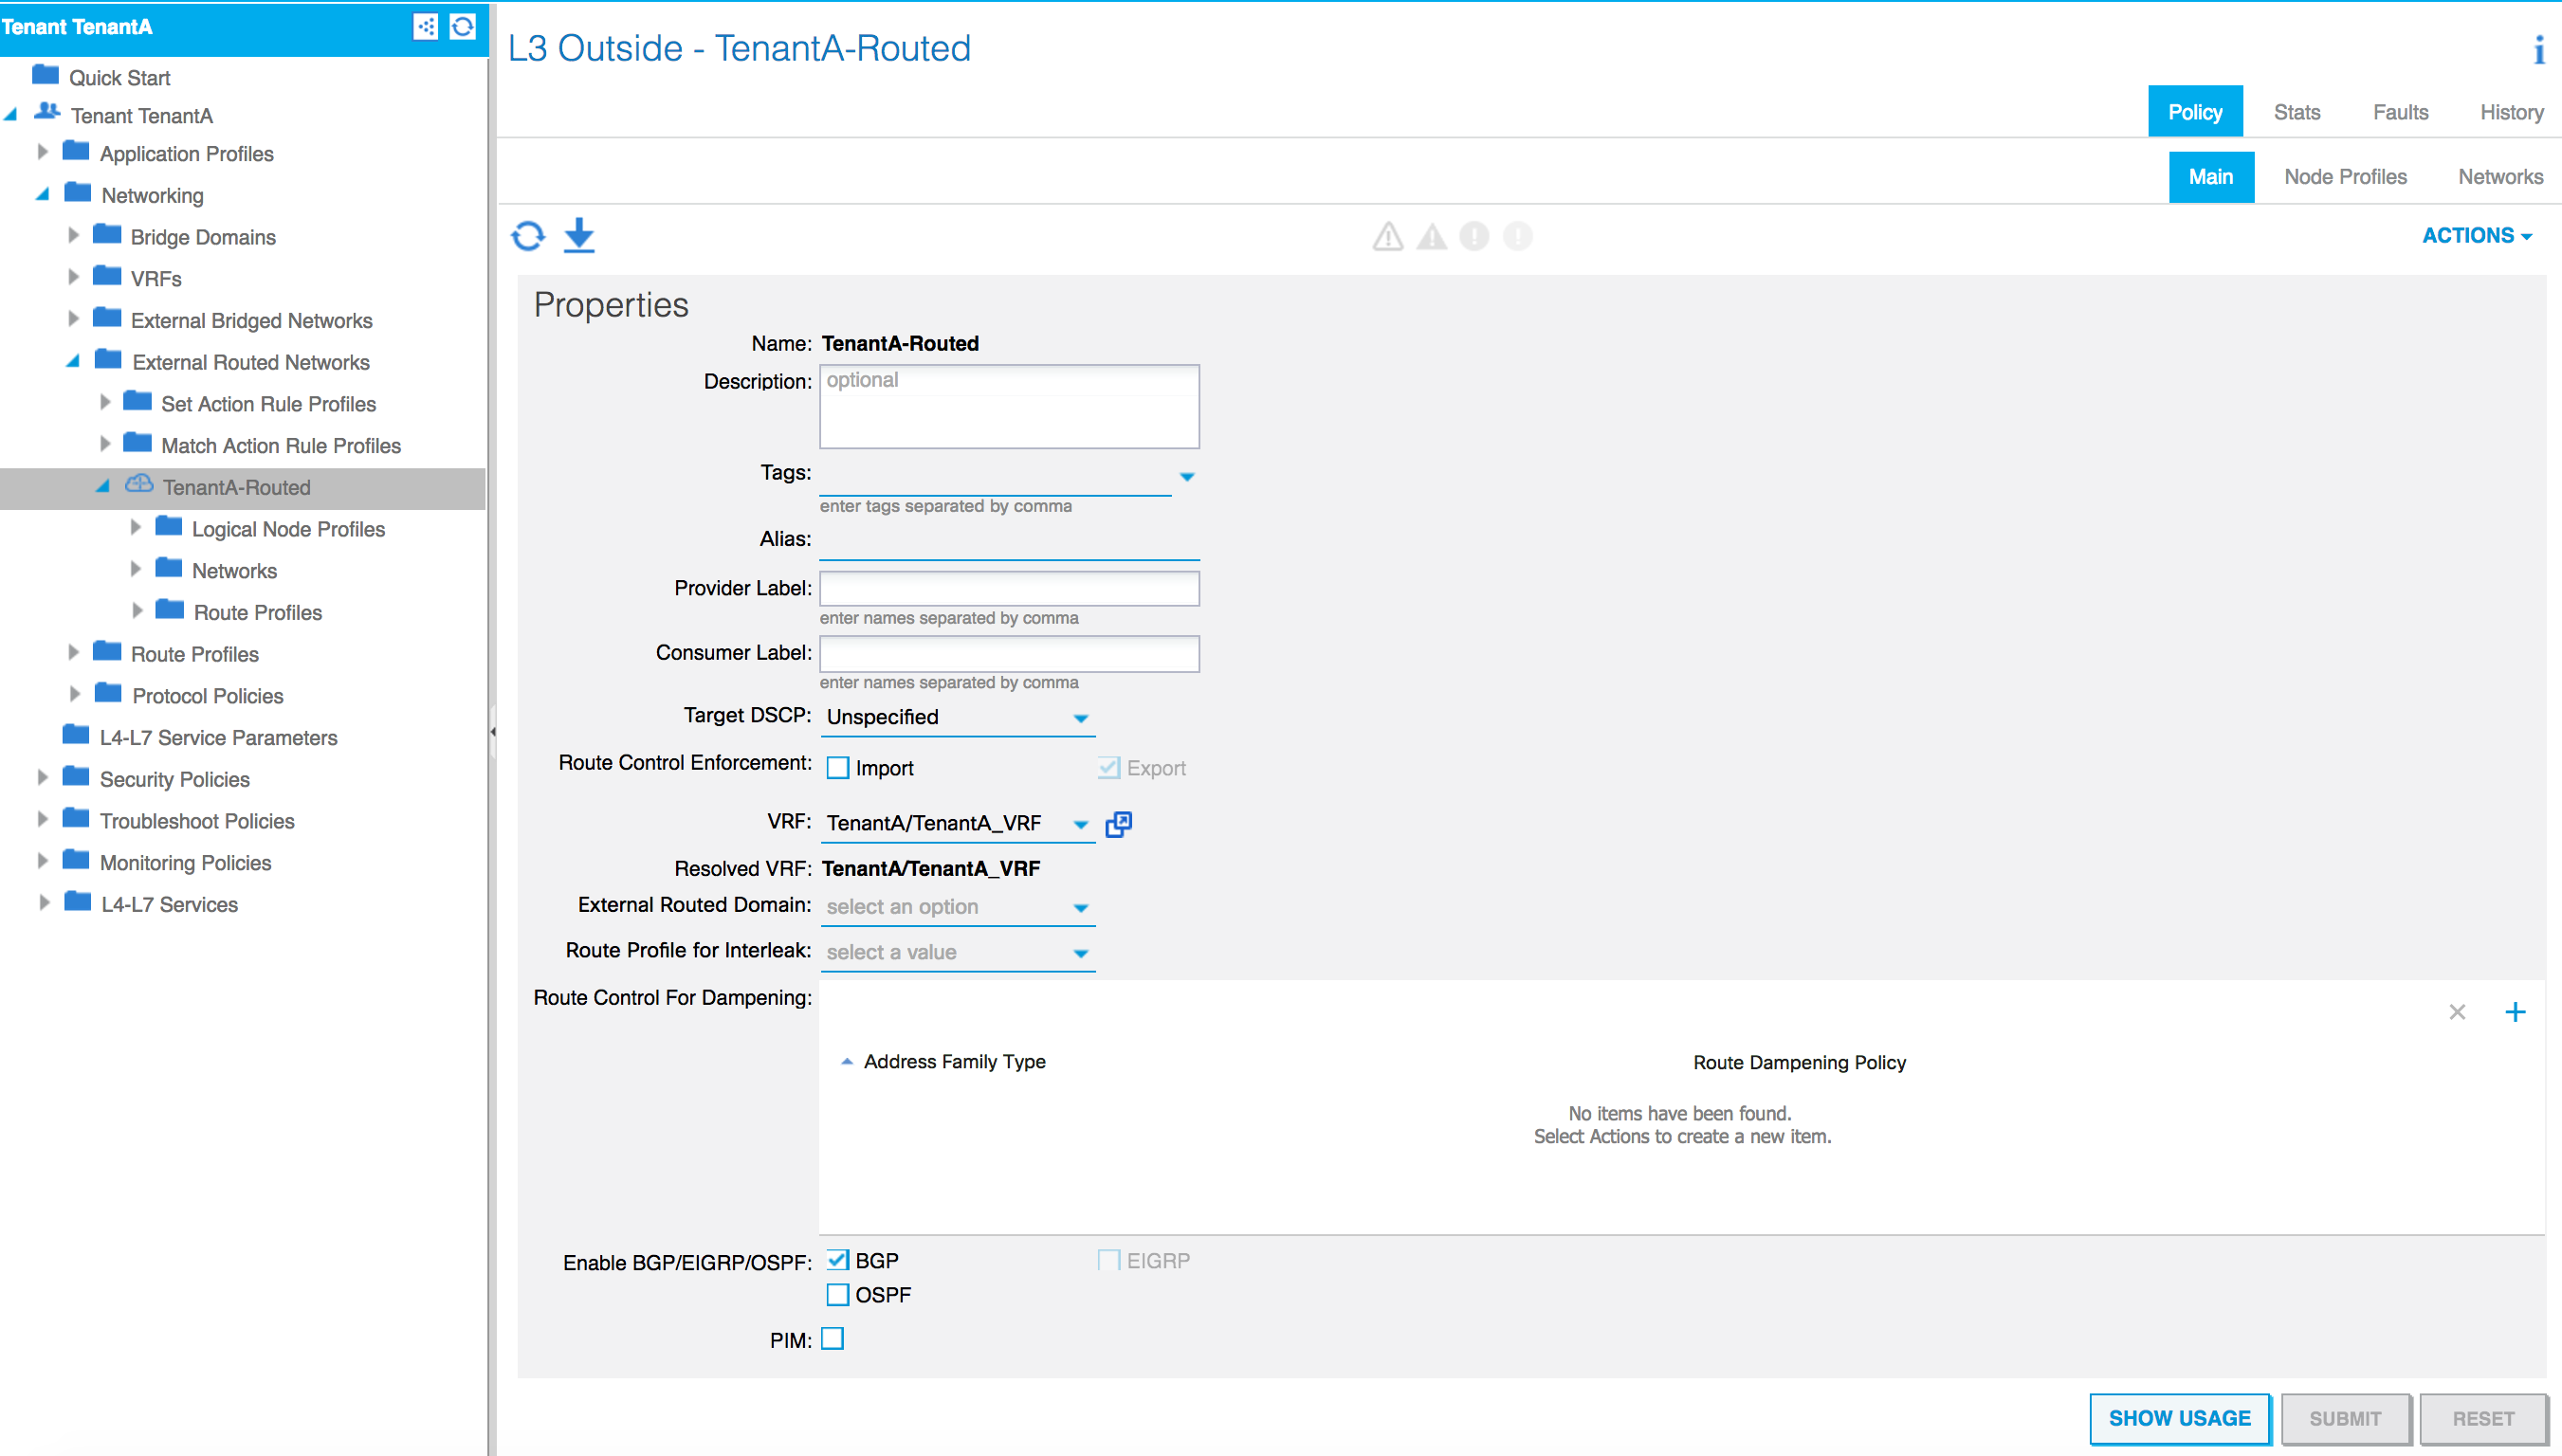Select External Bridged Networks in tree

coord(251,321)
